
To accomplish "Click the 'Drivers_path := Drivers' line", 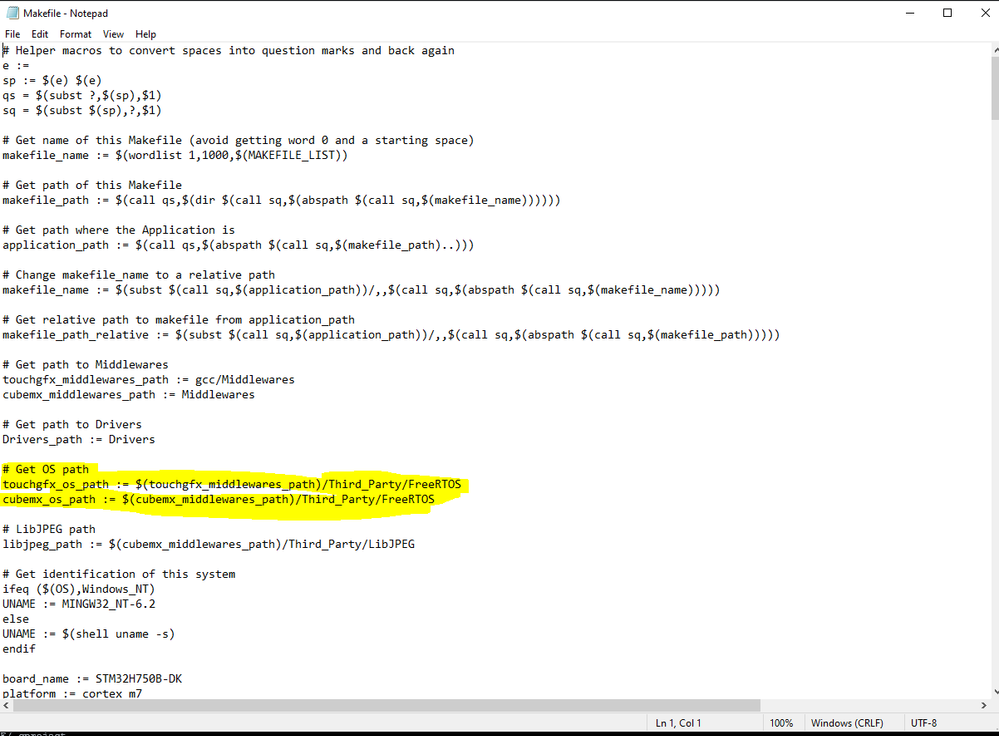I will [78, 440].
